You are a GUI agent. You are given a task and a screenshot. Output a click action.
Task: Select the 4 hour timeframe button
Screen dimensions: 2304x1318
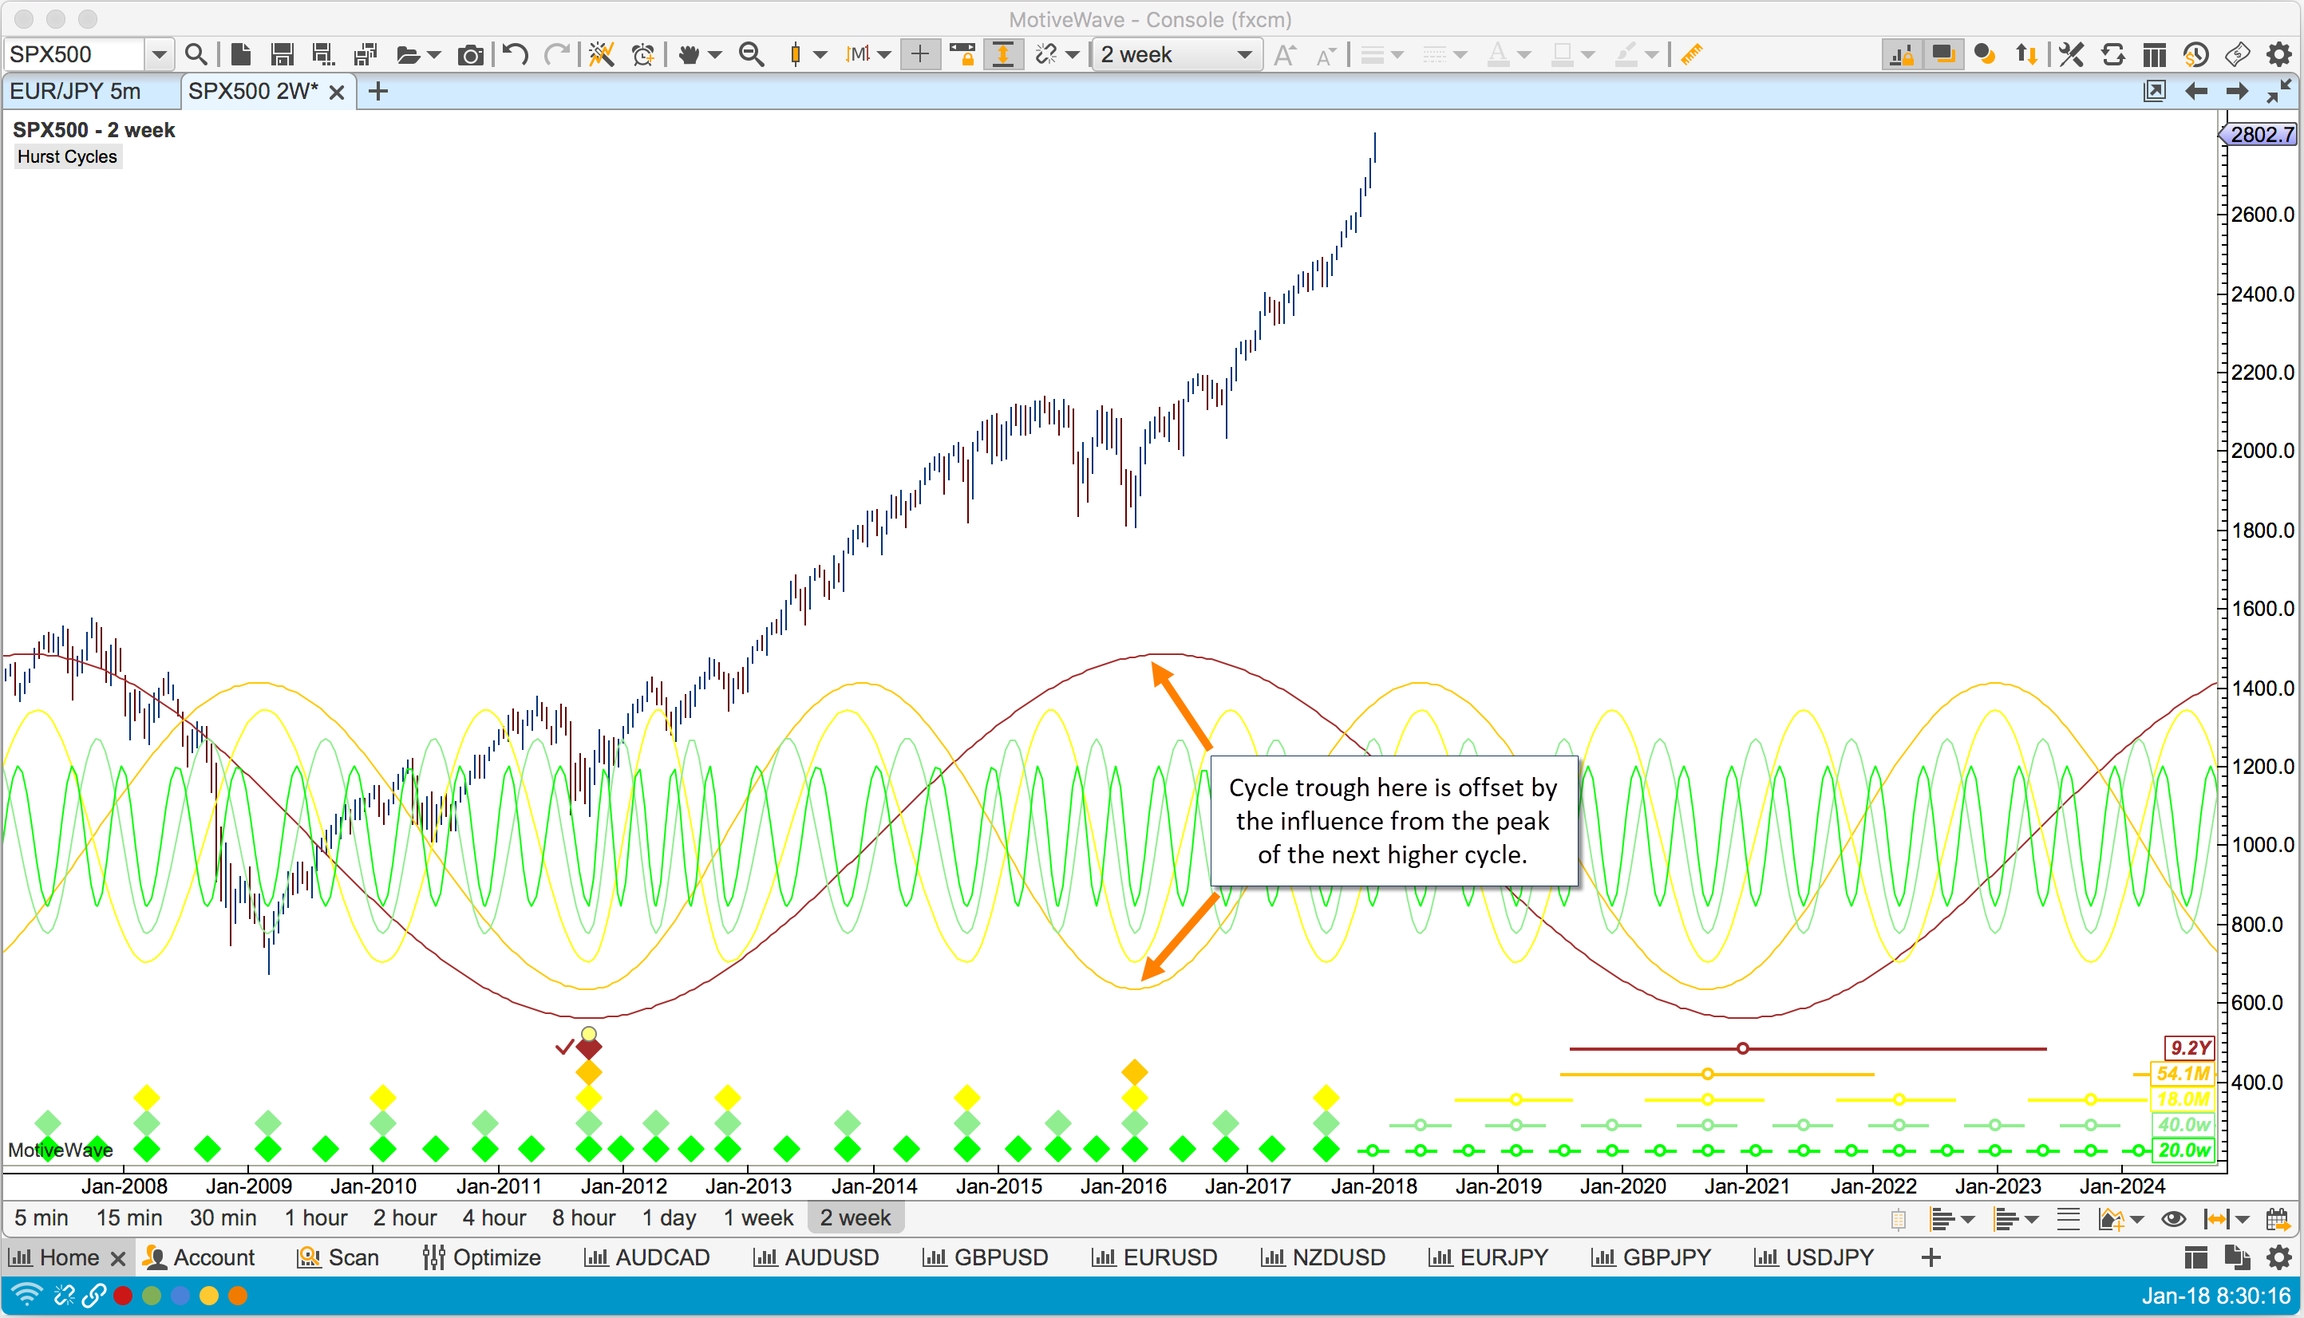[x=494, y=1218]
